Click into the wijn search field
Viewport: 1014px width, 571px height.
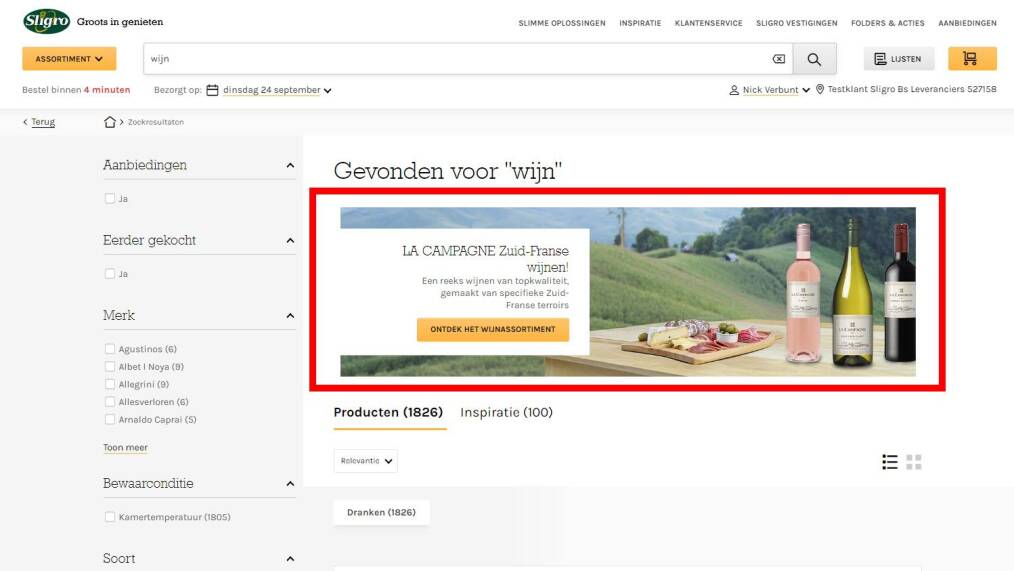[x=456, y=59]
